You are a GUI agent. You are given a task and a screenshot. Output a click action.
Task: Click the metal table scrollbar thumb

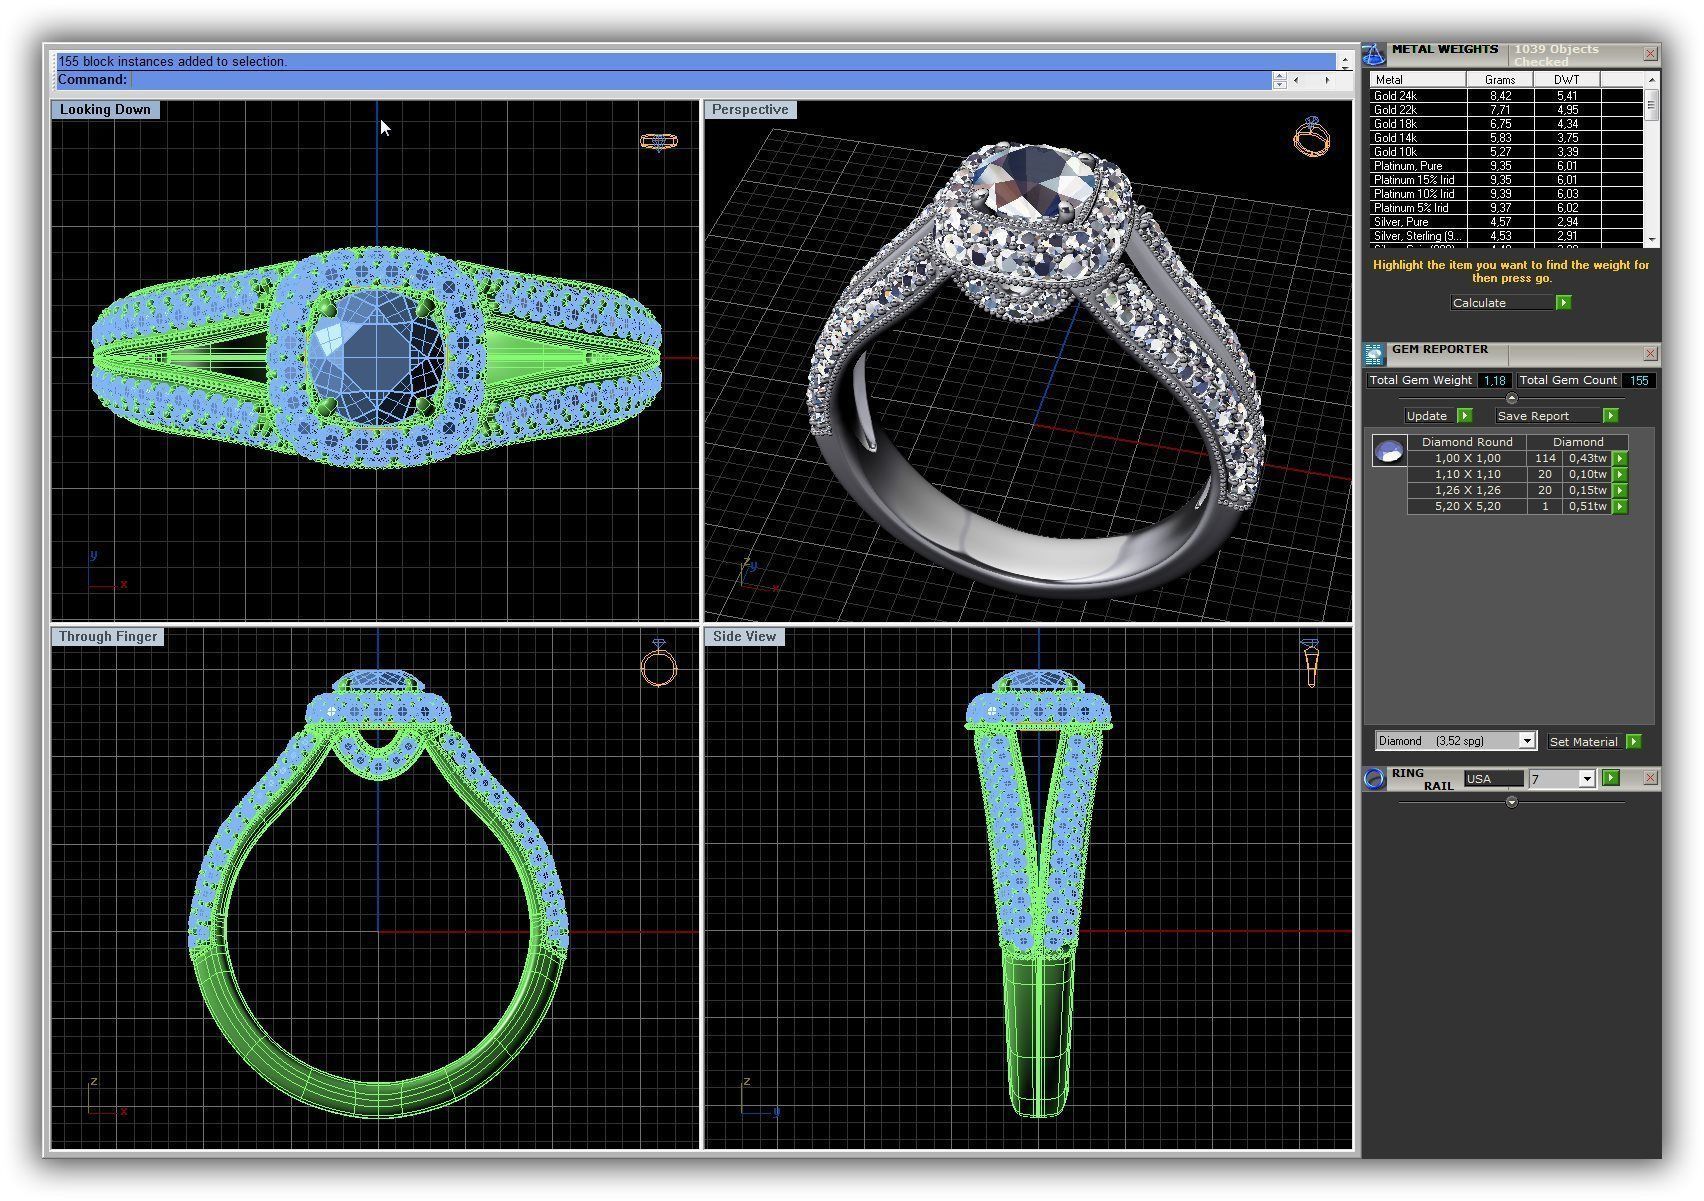[1651, 104]
